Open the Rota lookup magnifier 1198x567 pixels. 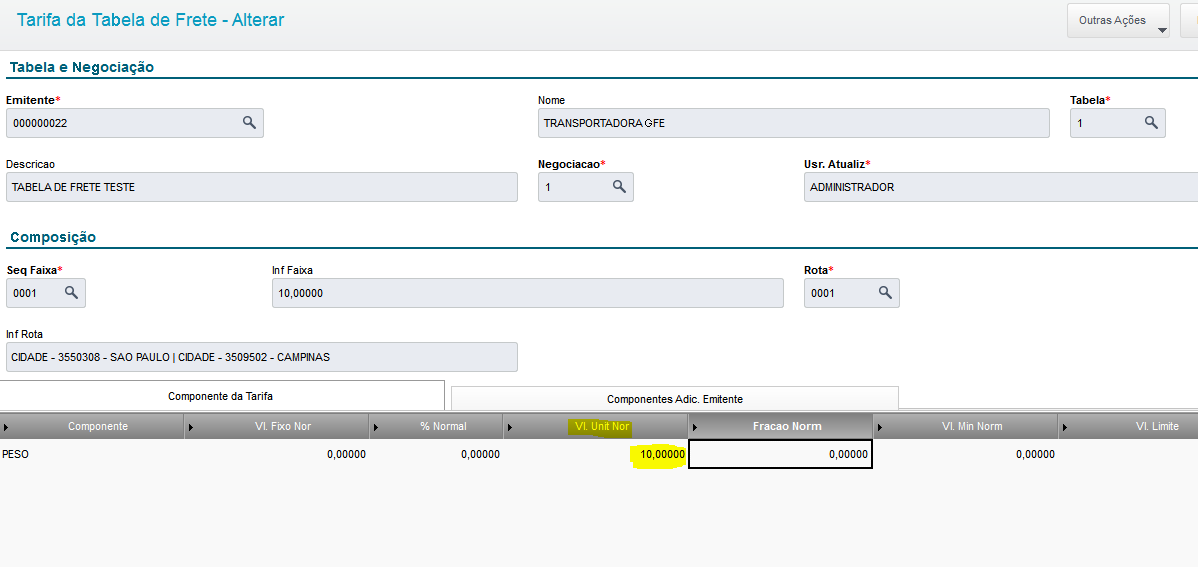[885, 293]
